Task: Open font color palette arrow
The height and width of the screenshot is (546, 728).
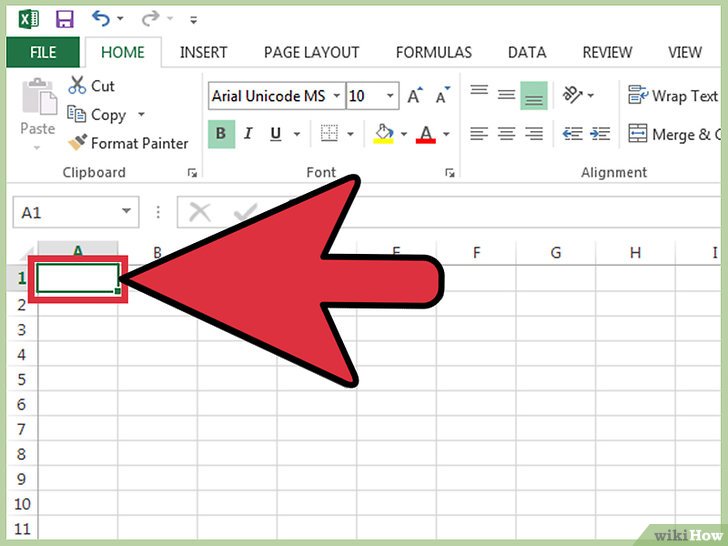Action: coord(446,134)
